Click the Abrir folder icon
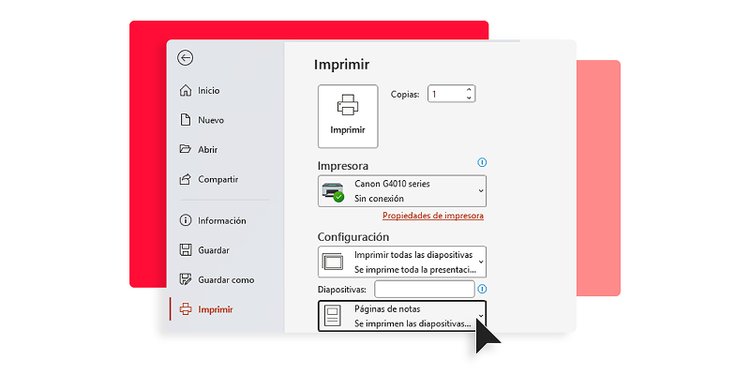Screen dimensions: 750x375 pyautogui.click(x=185, y=149)
